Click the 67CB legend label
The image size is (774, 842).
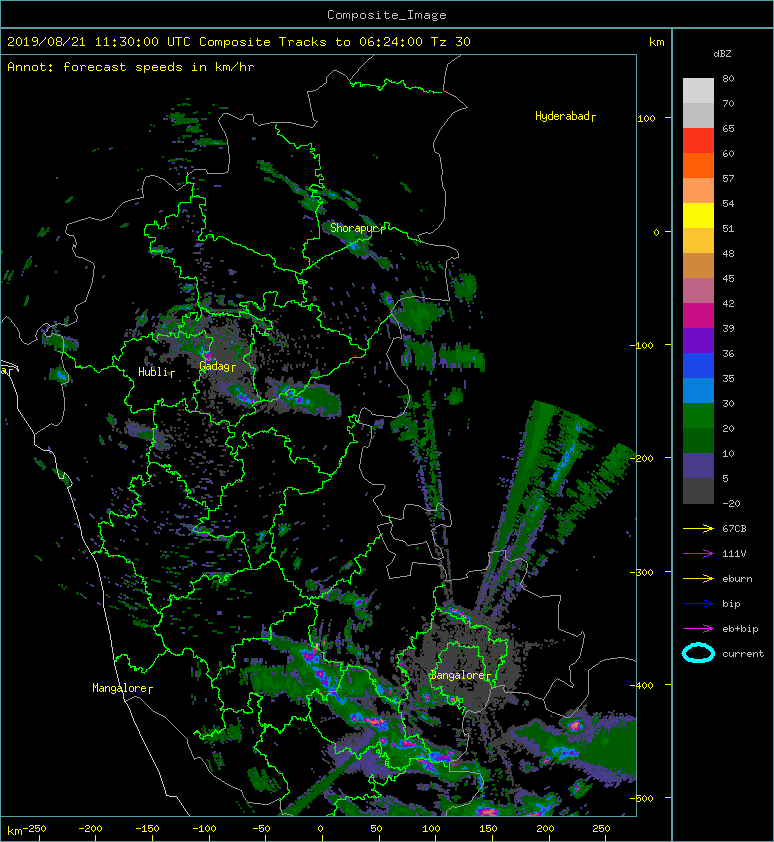click(x=734, y=529)
